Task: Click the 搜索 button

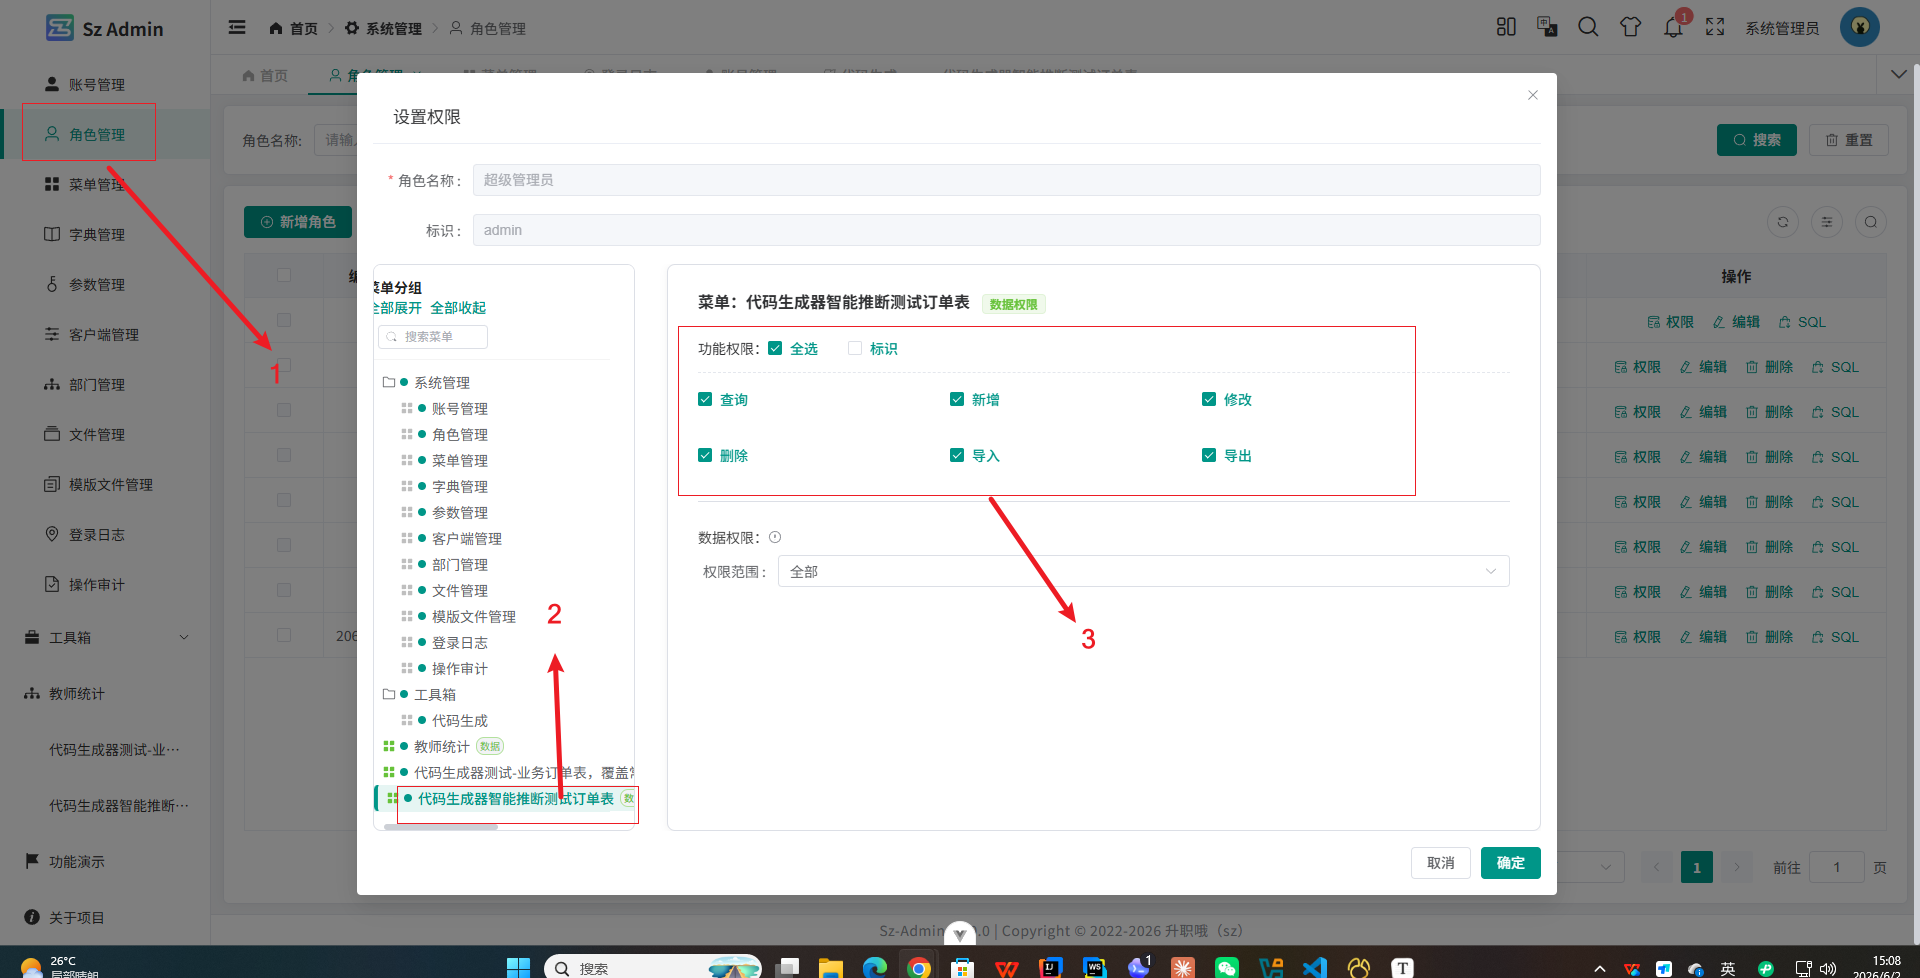Action: tap(1757, 140)
